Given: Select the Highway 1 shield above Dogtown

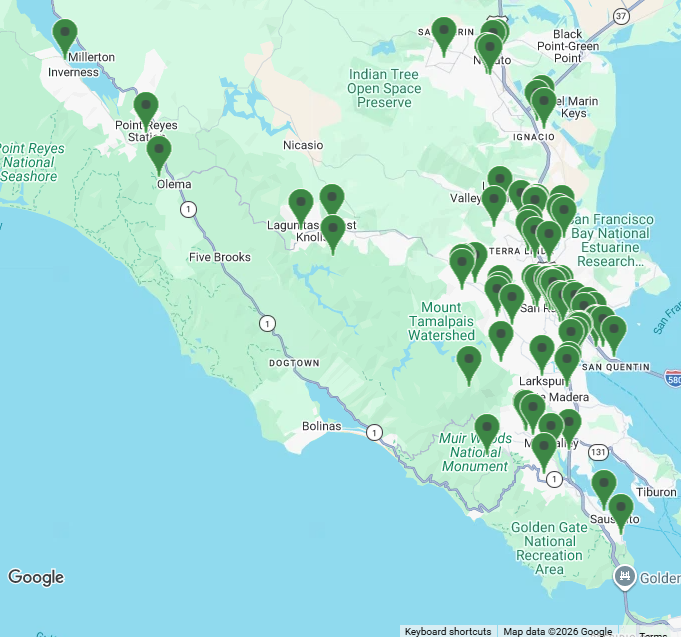Looking at the screenshot, I should [x=267, y=323].
